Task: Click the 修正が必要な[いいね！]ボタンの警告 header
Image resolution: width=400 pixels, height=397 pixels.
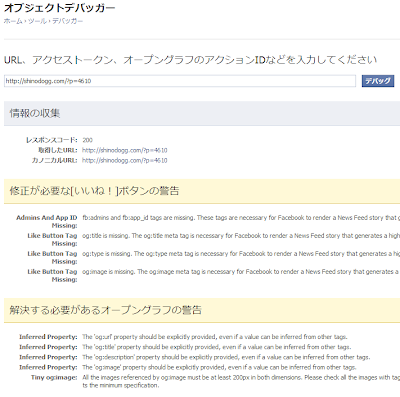Action: tap(202, 191)
